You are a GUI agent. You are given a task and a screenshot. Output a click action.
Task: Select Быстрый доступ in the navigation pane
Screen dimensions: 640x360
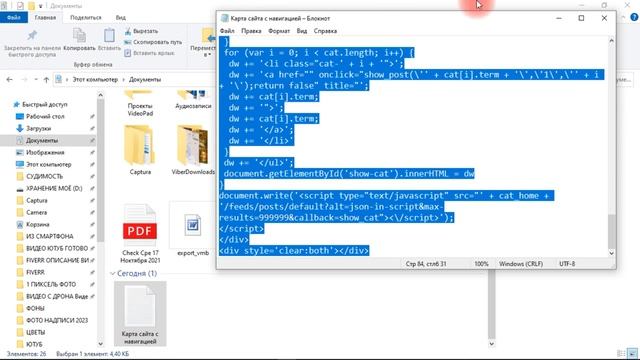44,104
